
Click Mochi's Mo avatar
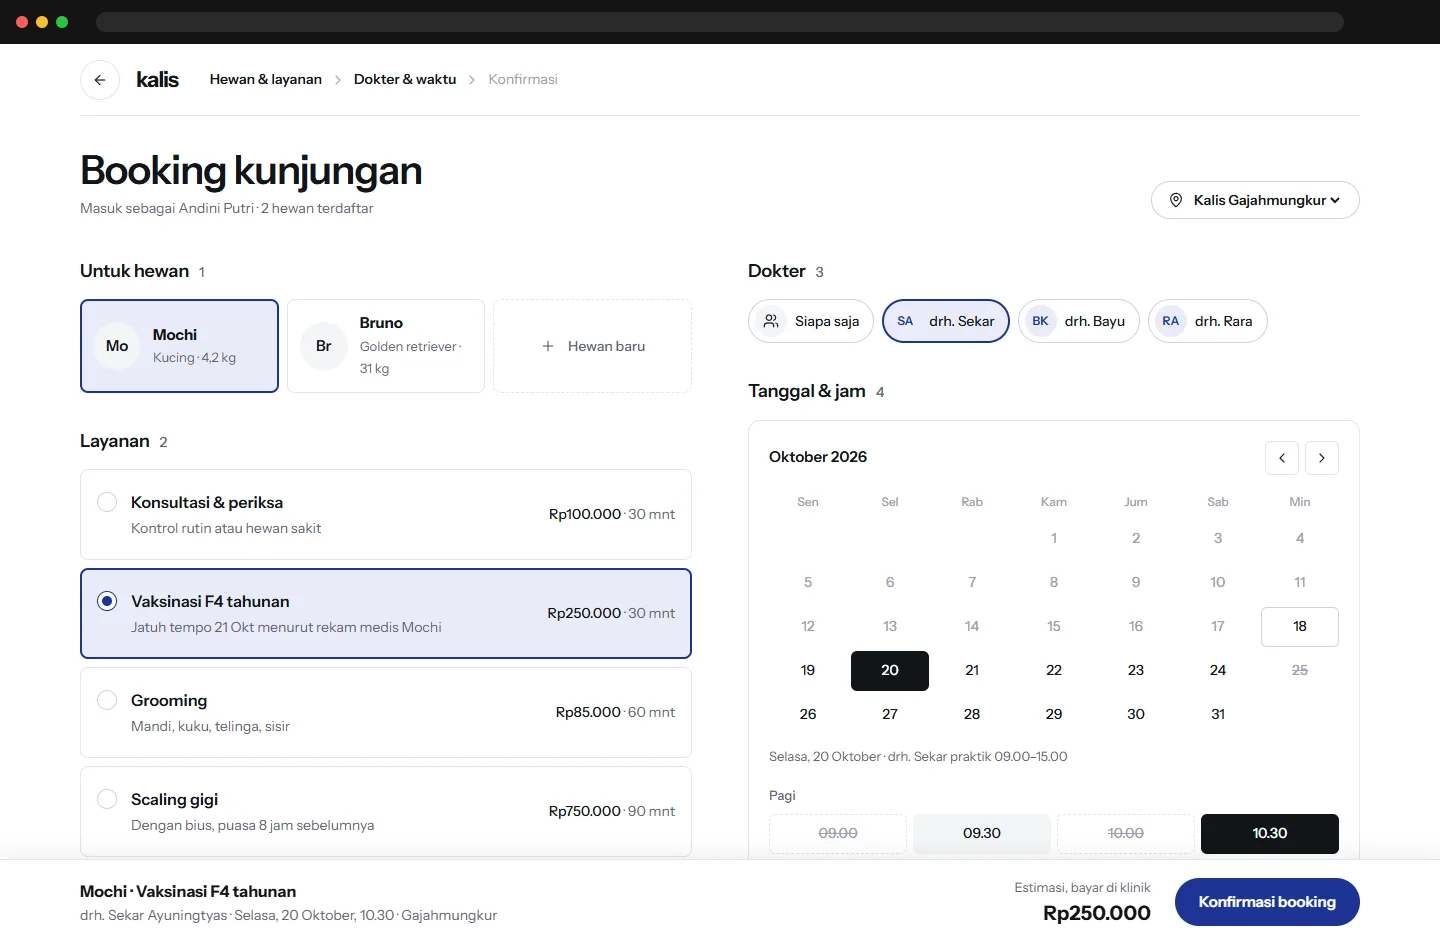[x=117, y=346]
